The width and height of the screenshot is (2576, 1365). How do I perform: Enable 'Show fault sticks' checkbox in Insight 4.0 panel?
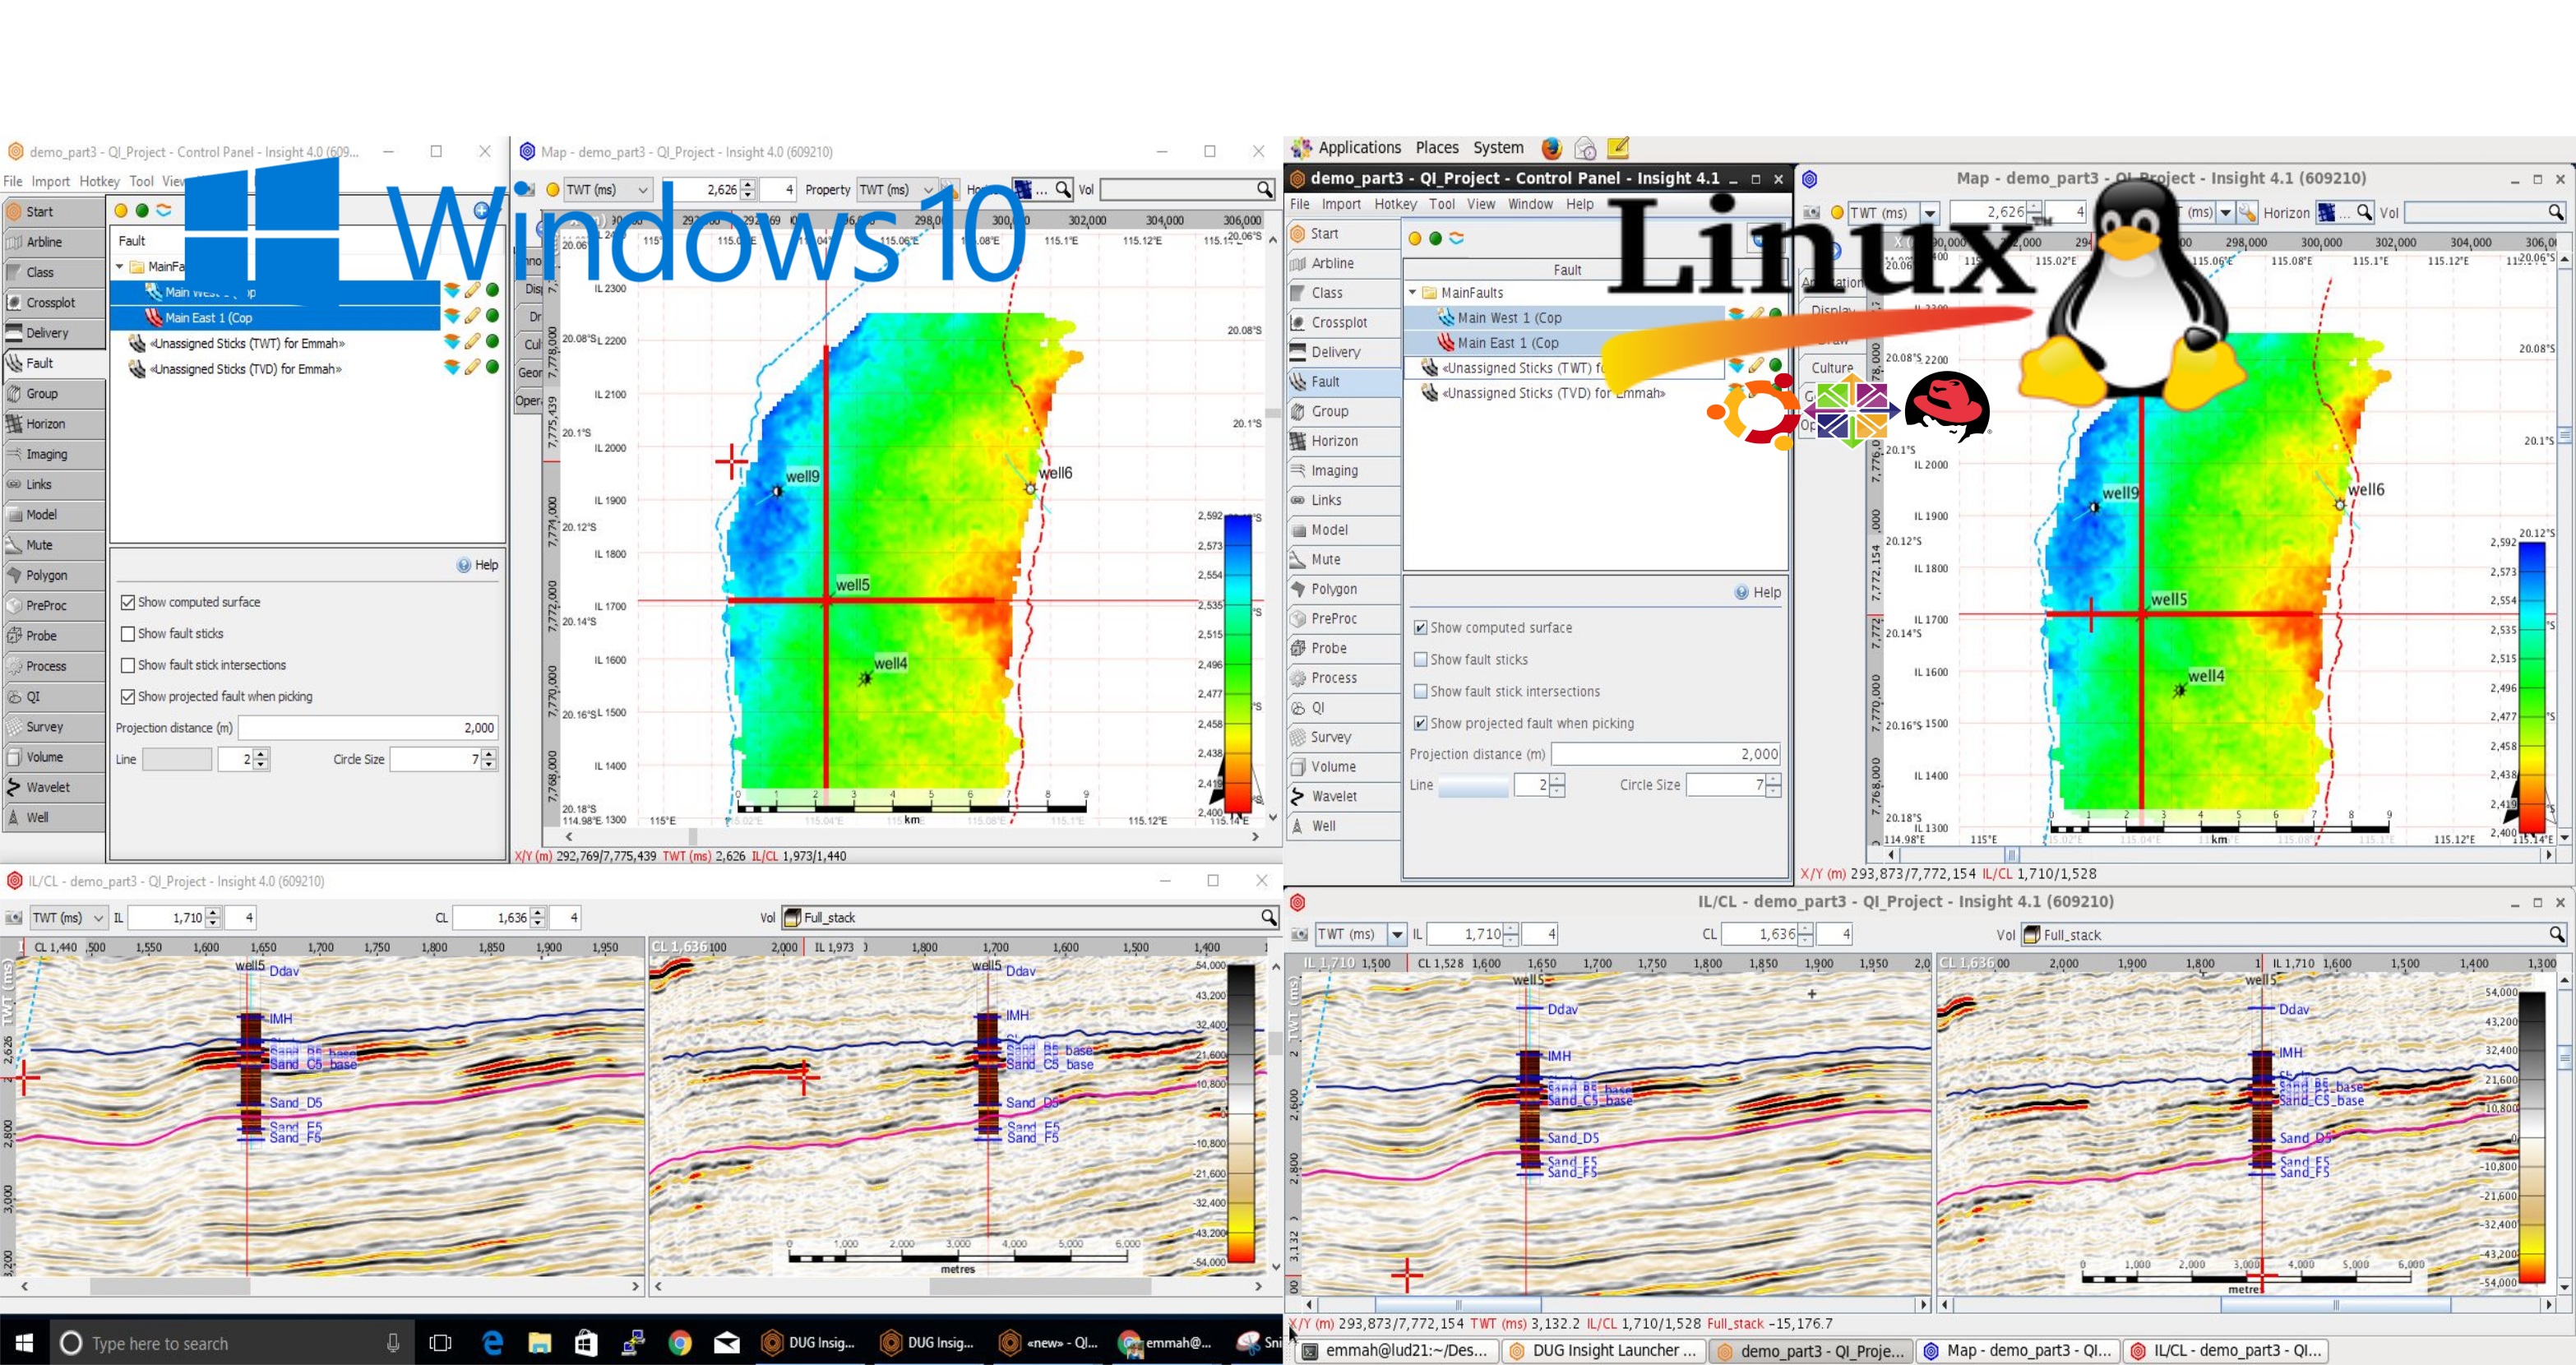point(128,634)
